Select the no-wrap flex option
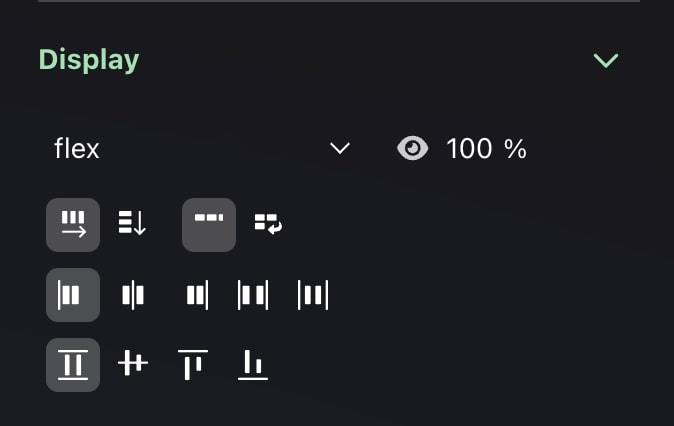Image resolution: width=674 pixels, height=426 pixels. (x=209, y=224)
